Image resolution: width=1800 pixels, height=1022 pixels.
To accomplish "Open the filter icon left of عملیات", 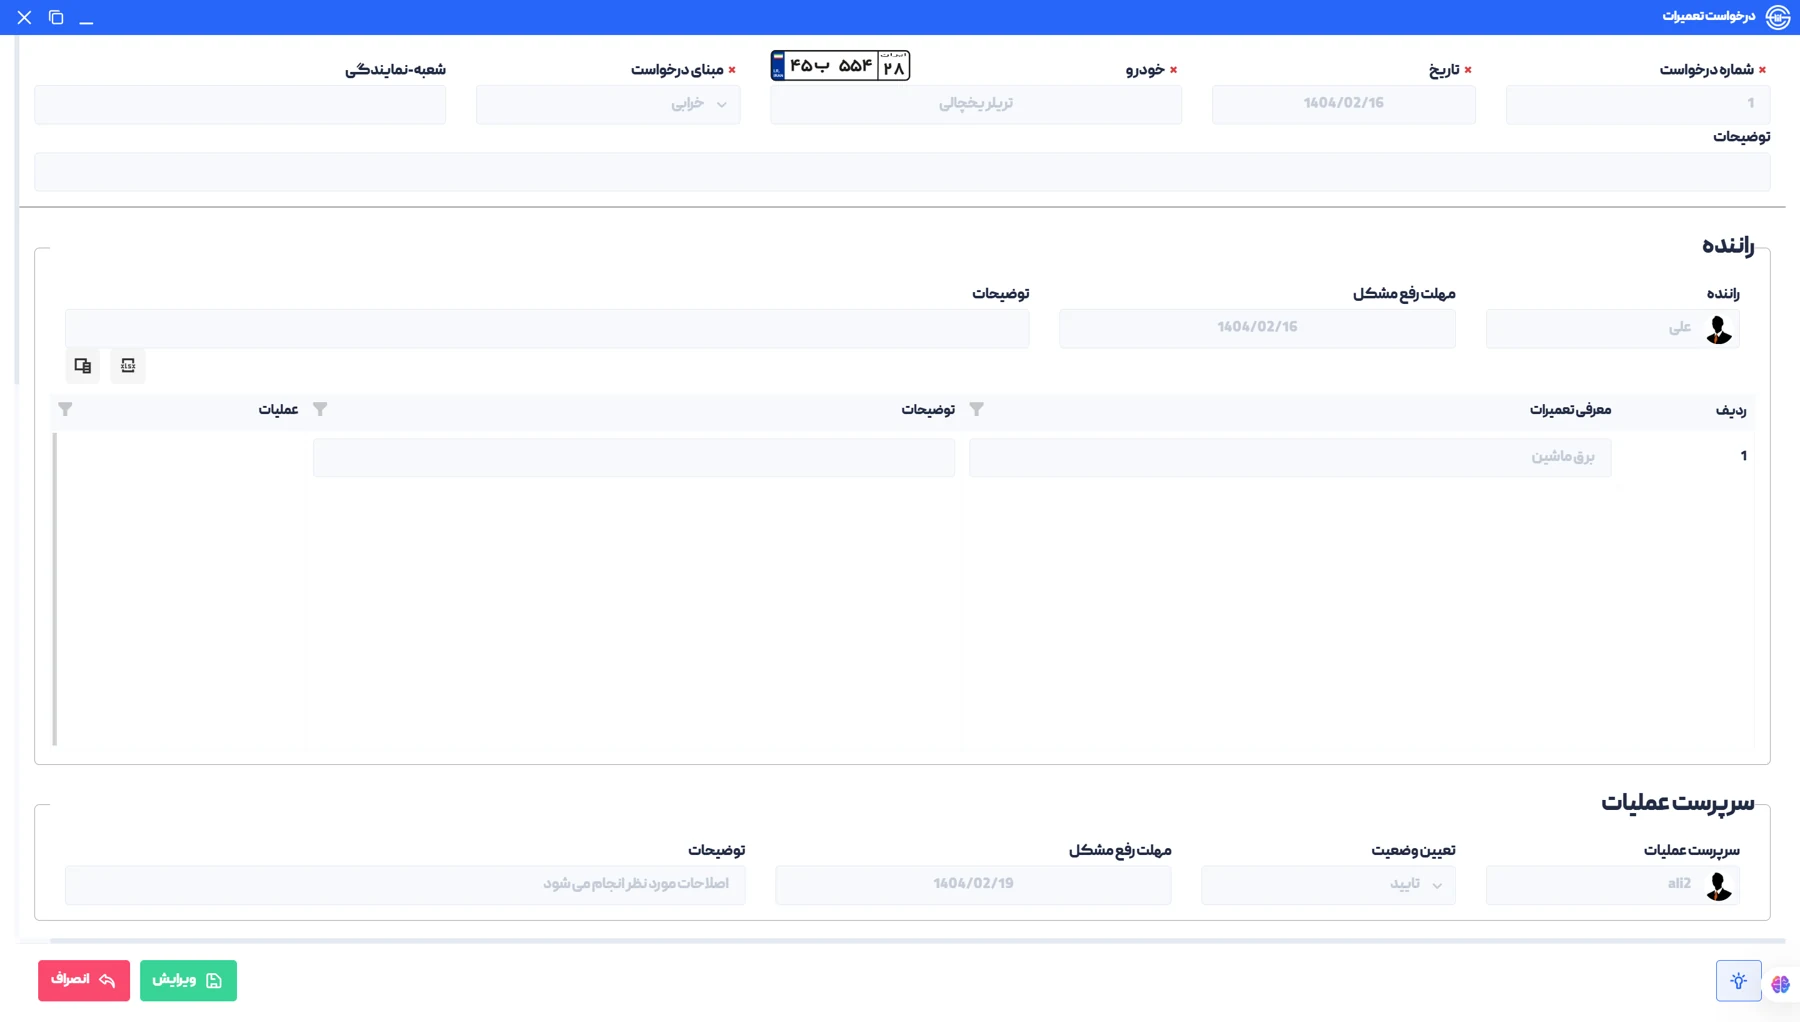I will tap(65, 409).
